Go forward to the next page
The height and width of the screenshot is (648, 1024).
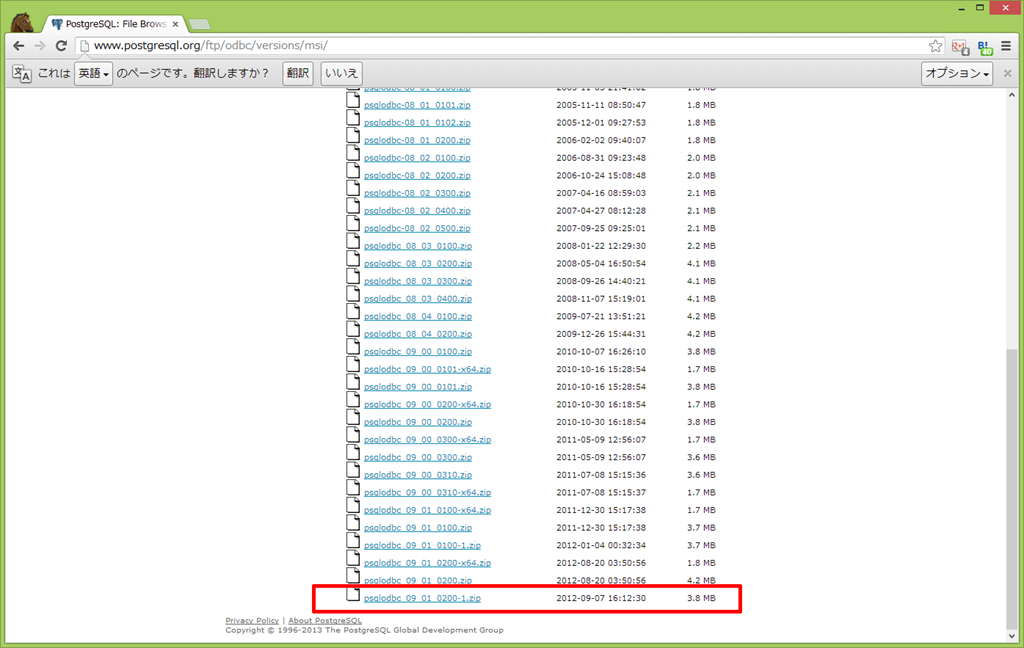[x=40, y=46]
